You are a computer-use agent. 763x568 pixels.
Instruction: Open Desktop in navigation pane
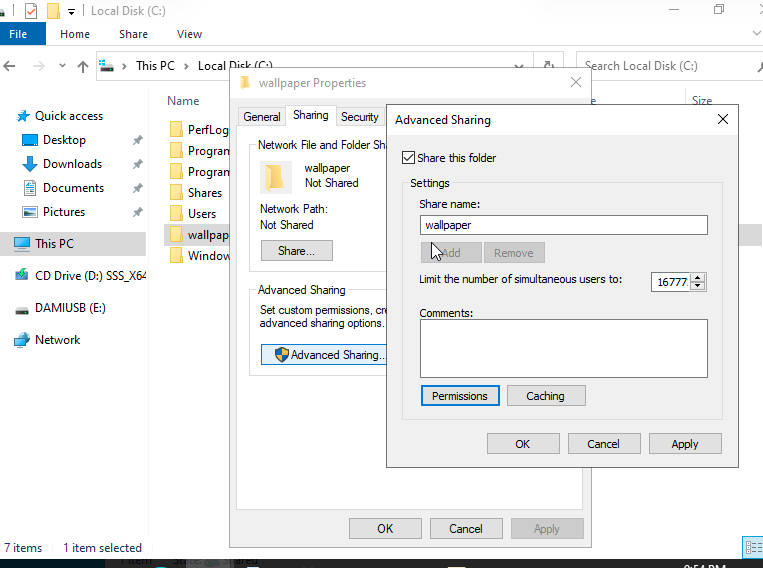point(64,140)
